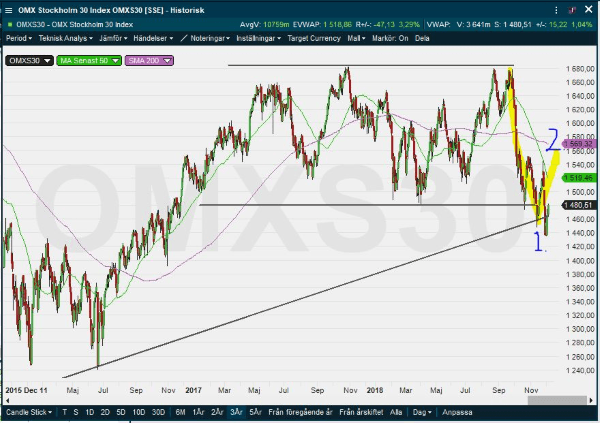
Task: Click the green 1 519,46 MA price label
Action: coord(579,178)
